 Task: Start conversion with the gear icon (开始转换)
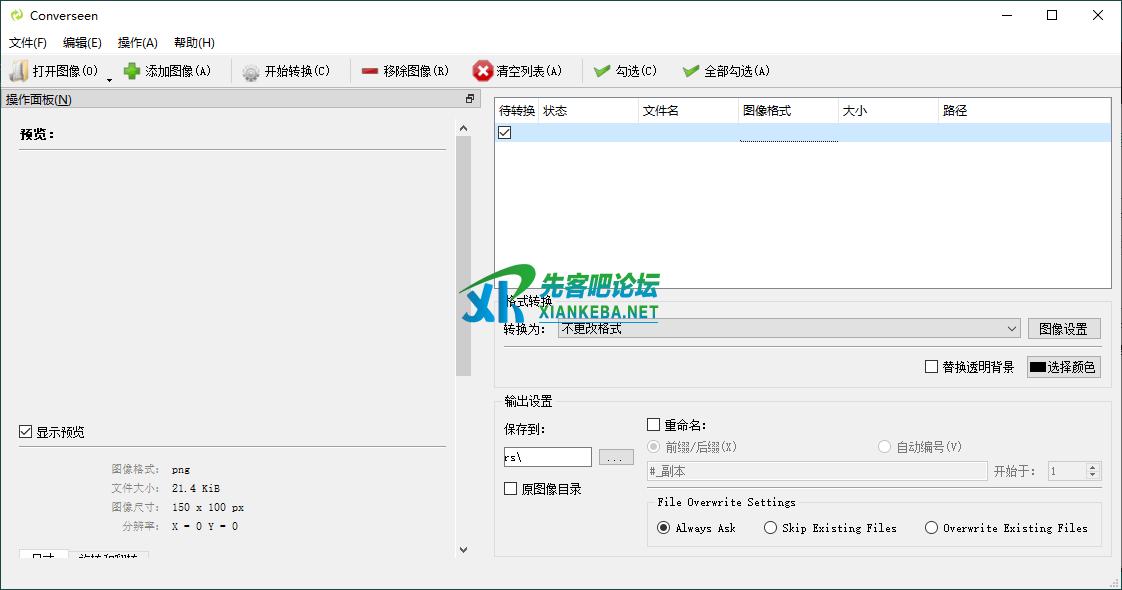[251, 72]
